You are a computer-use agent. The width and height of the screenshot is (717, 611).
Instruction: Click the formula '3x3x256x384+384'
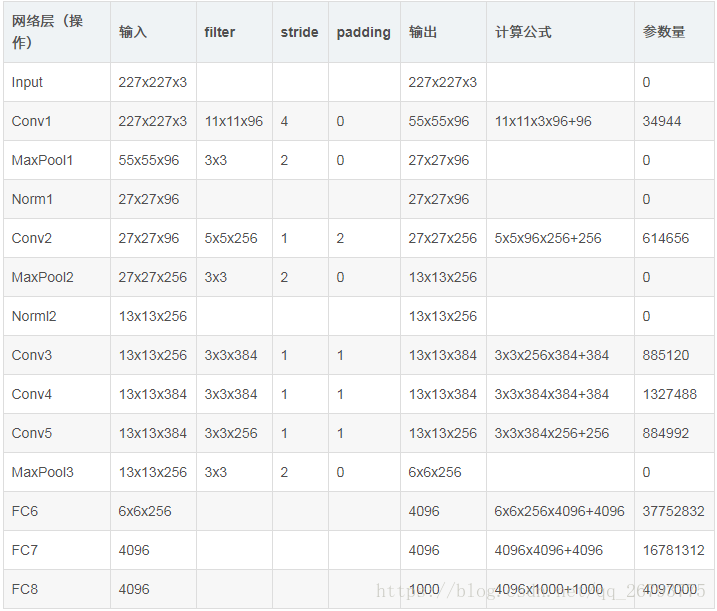551,355
